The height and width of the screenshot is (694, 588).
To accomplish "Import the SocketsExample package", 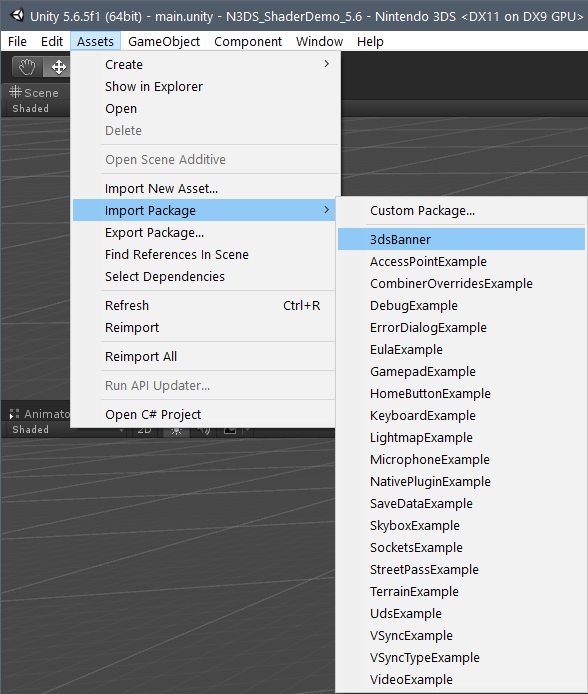I will click(x=461, y=548).
